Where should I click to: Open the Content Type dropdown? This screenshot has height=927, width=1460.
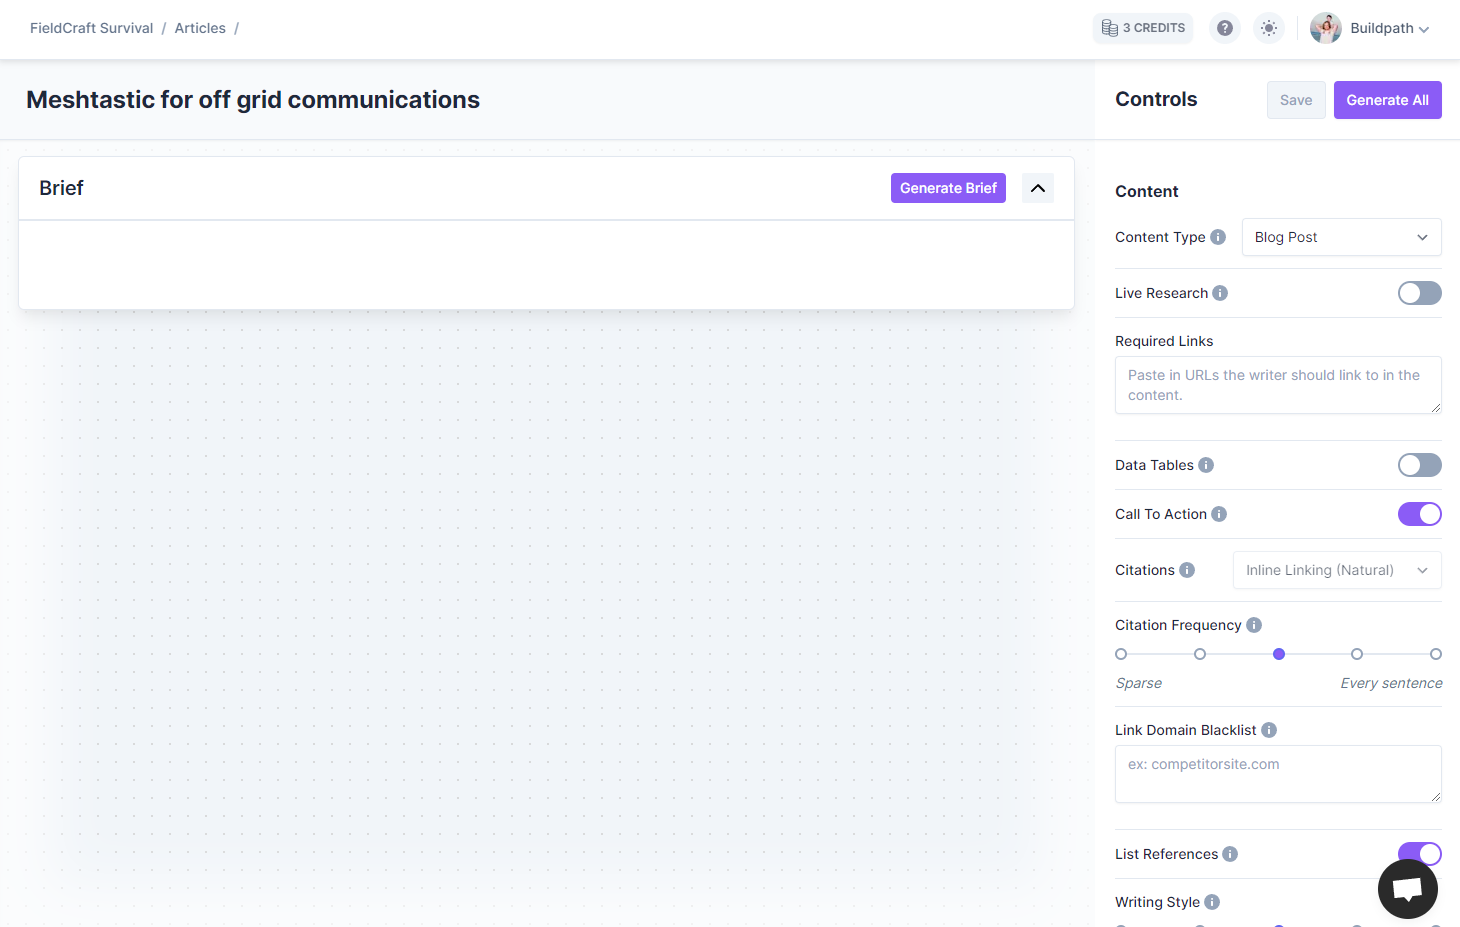pos(1341,237)
